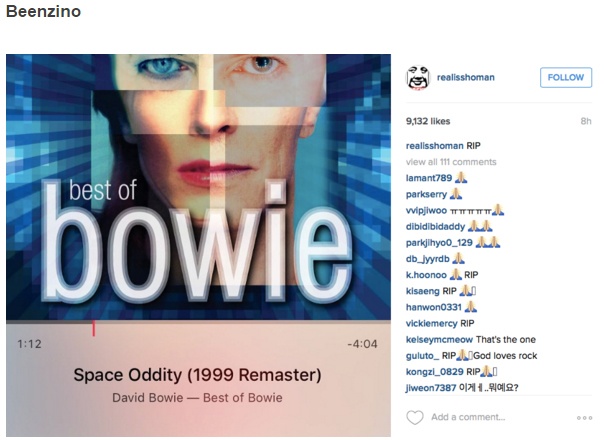The height and width of the screenshot is (440, 605).
Task: Click the red playback position marker
Action: [93, 328]
